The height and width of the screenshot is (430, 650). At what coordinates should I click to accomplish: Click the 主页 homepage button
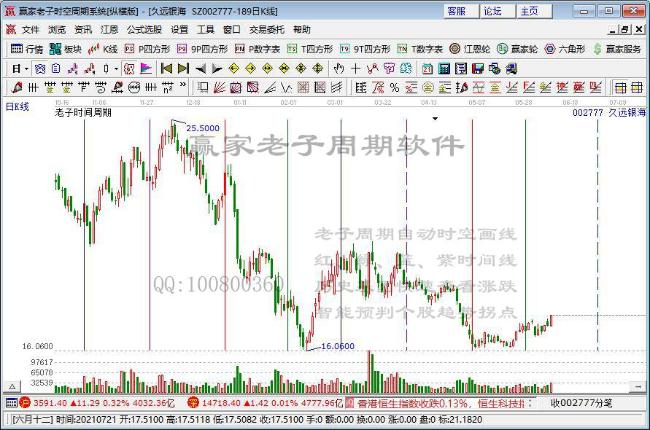tap(534, 11)
